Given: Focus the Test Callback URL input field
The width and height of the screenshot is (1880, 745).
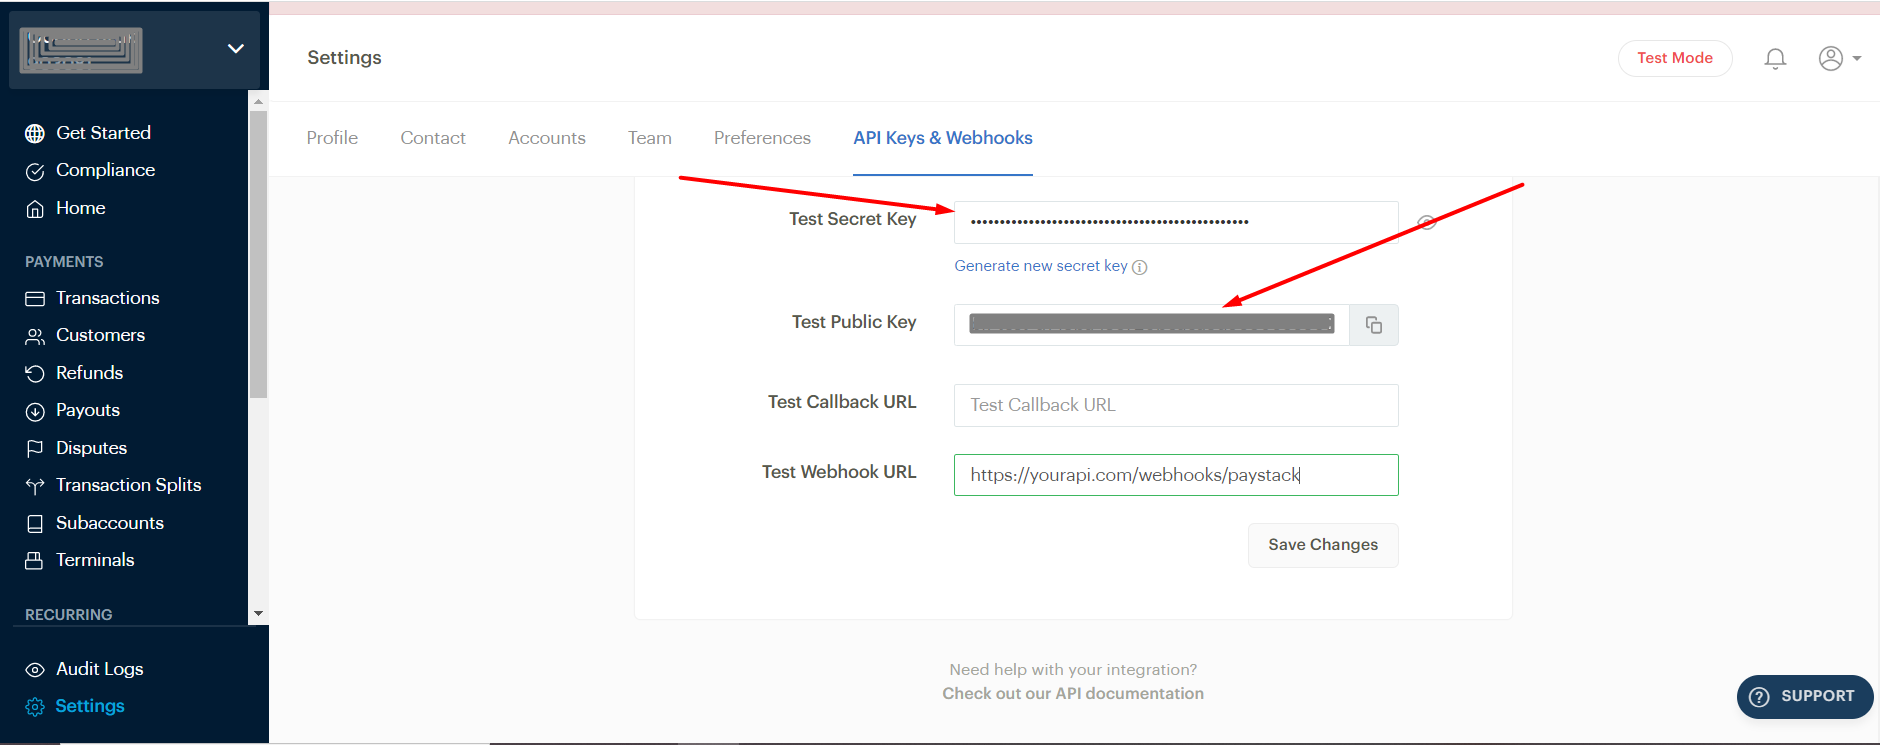Looking at the screenshot, I should (1175, 405).
